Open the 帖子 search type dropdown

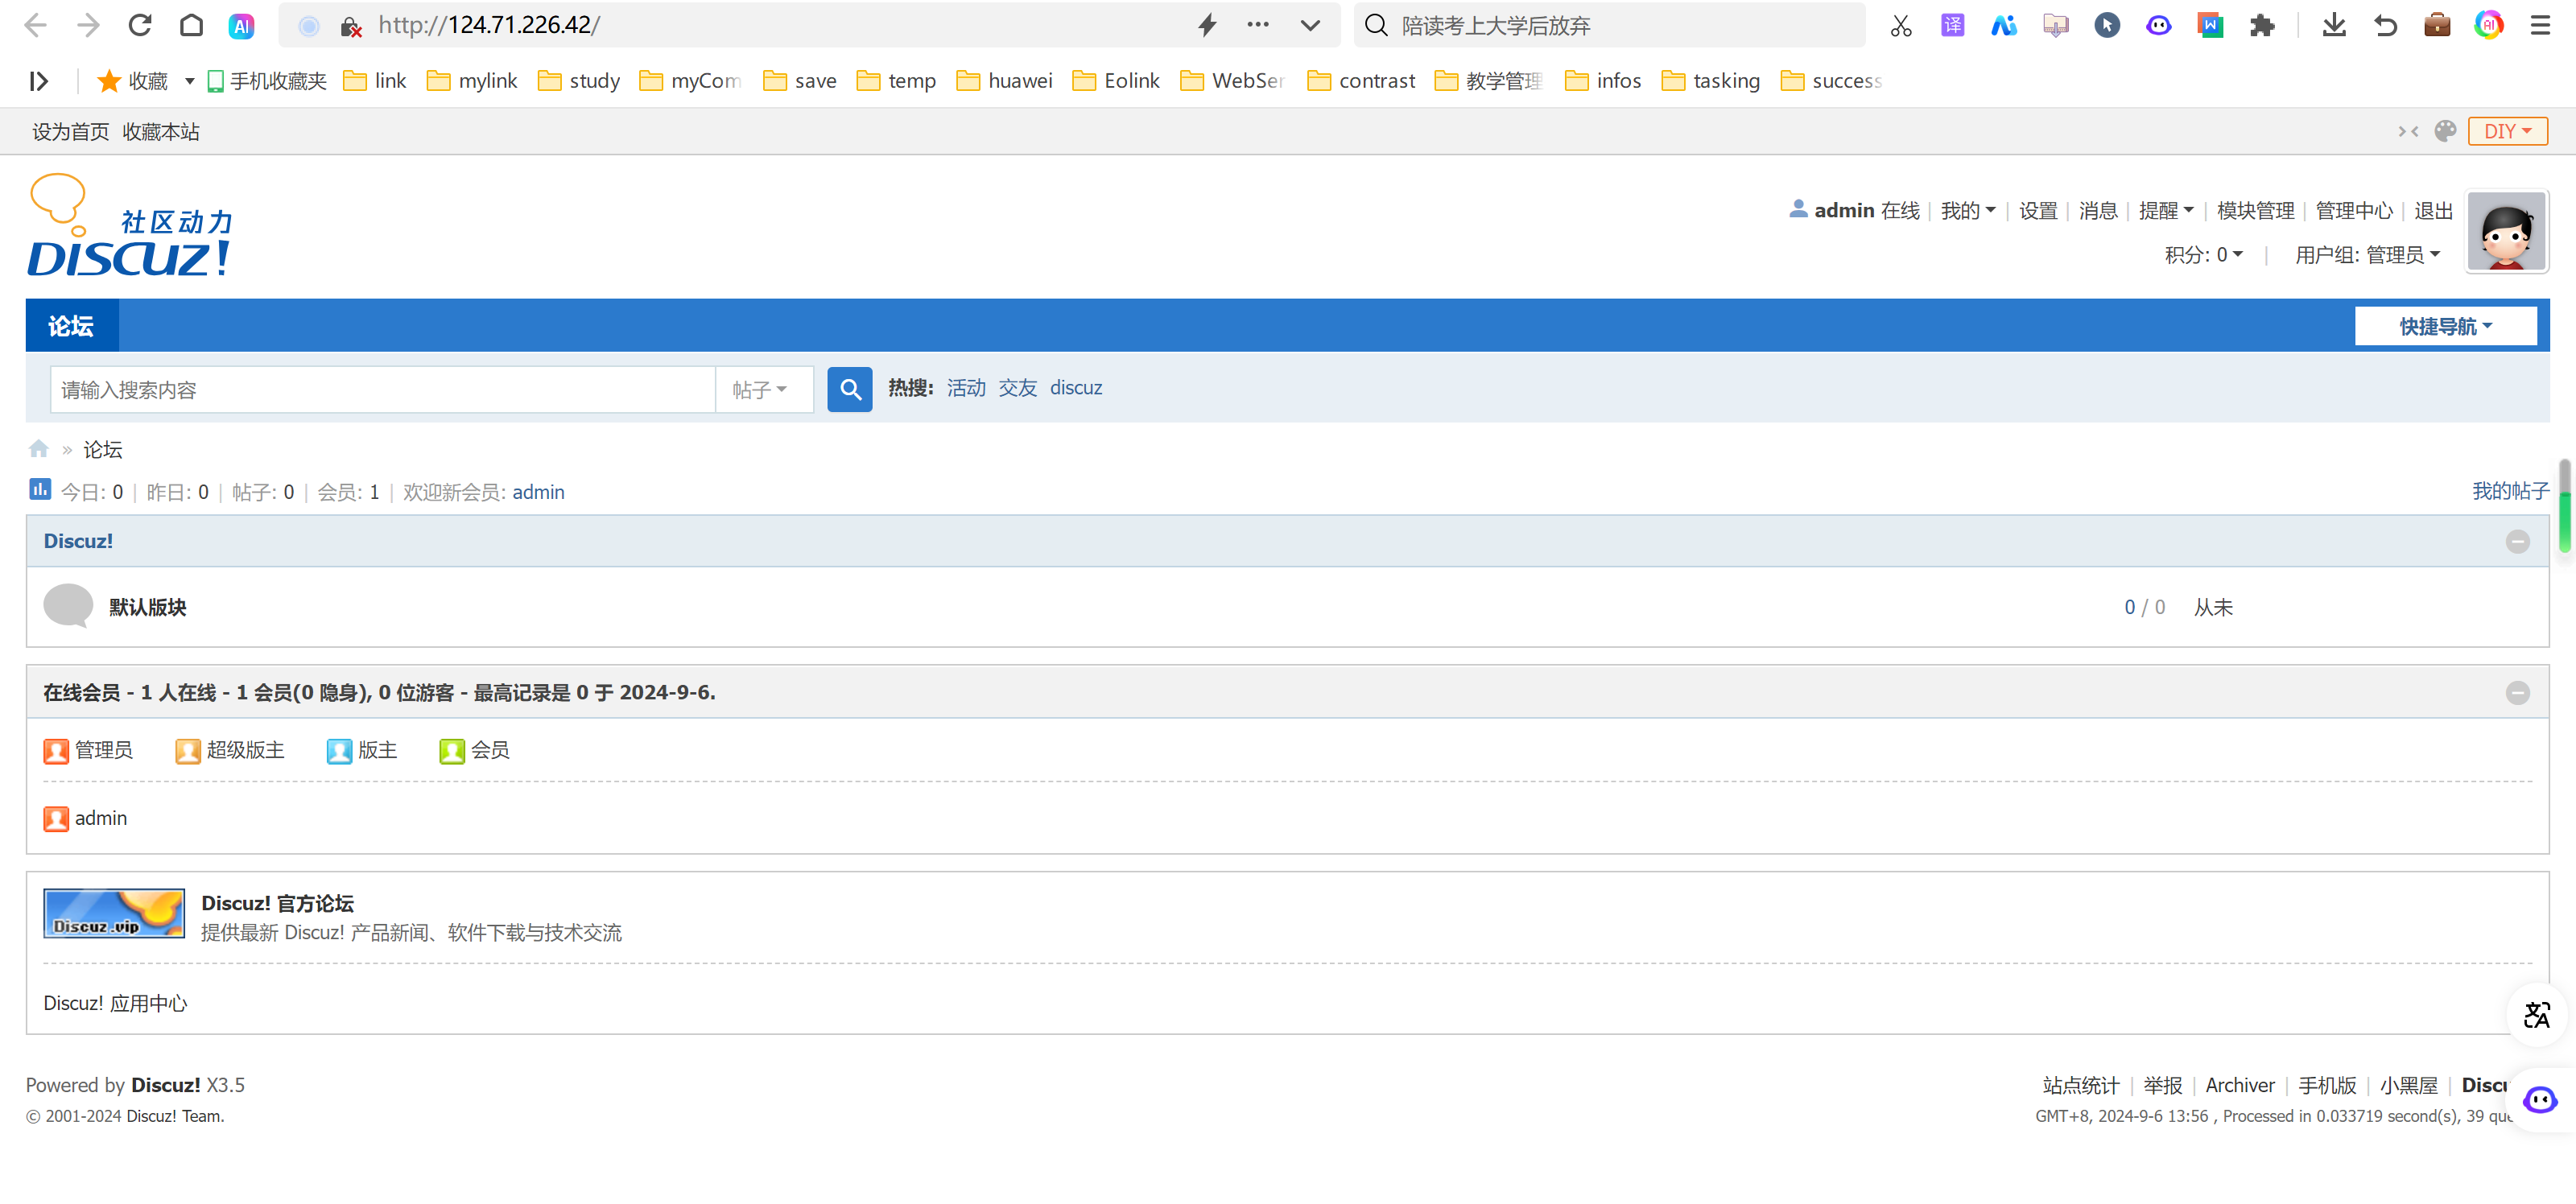[763, 389]
